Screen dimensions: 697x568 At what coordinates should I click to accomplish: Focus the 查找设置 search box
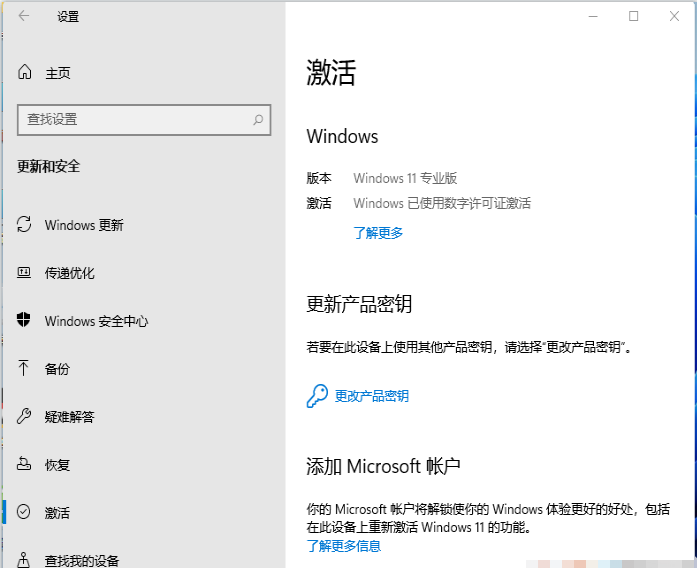pos(135,119)
